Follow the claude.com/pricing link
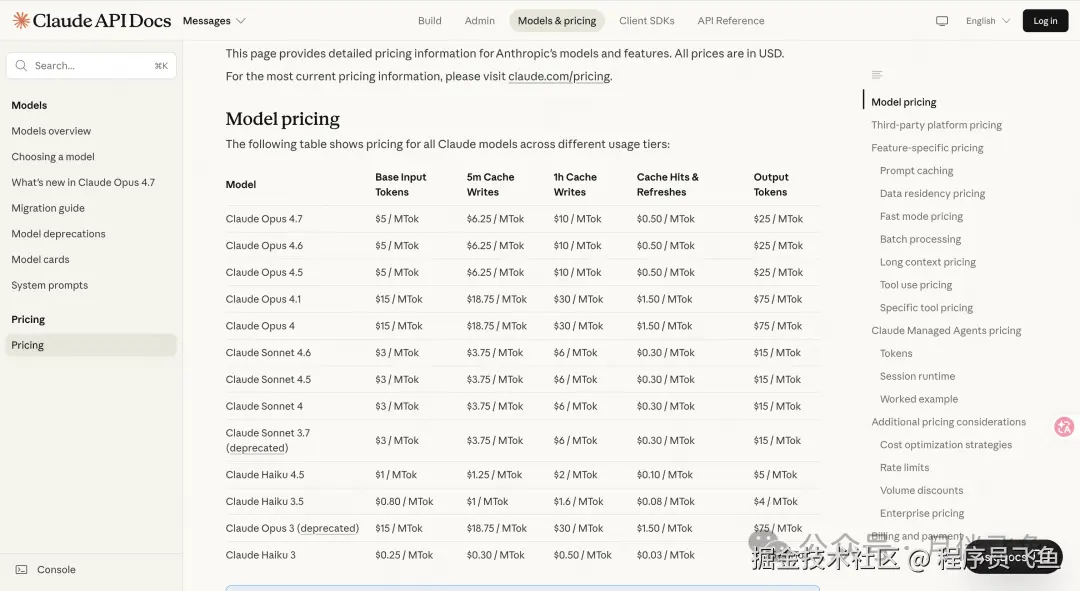The height and width of the screenshot is (591, 1080). tap(559, 76)
